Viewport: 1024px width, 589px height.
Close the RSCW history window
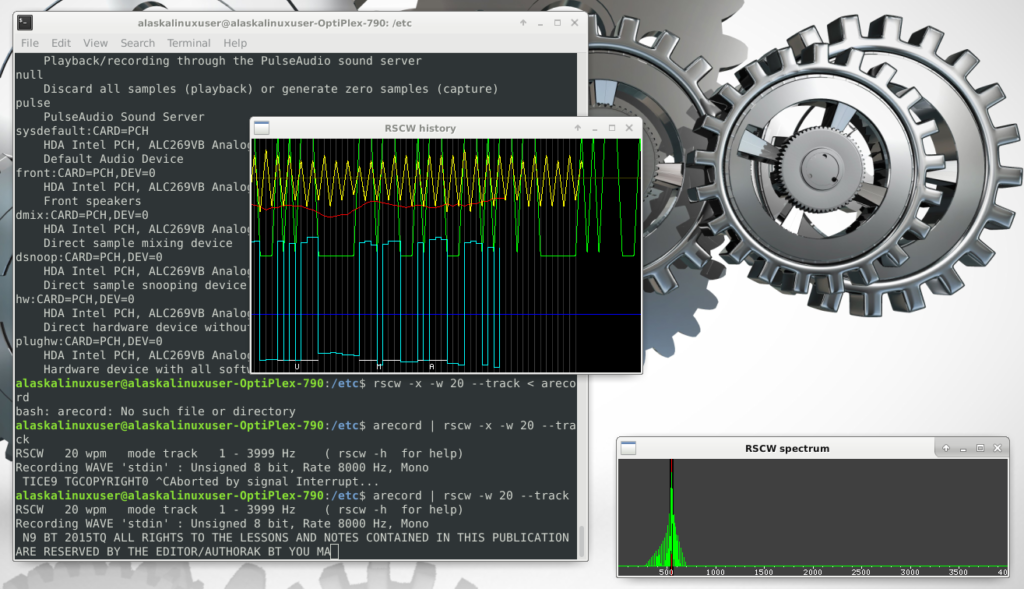[628, 128]
